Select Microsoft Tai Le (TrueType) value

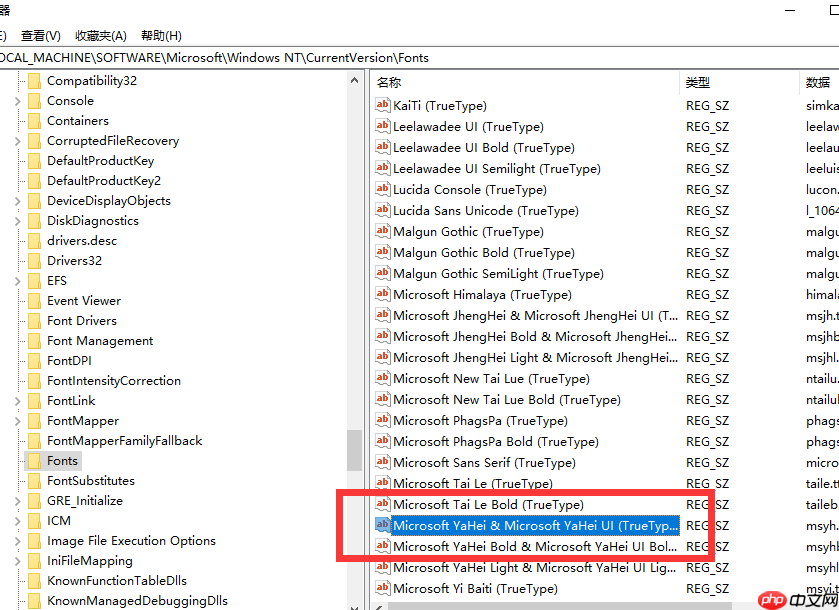pyautogui.click(x=472, y=484)
